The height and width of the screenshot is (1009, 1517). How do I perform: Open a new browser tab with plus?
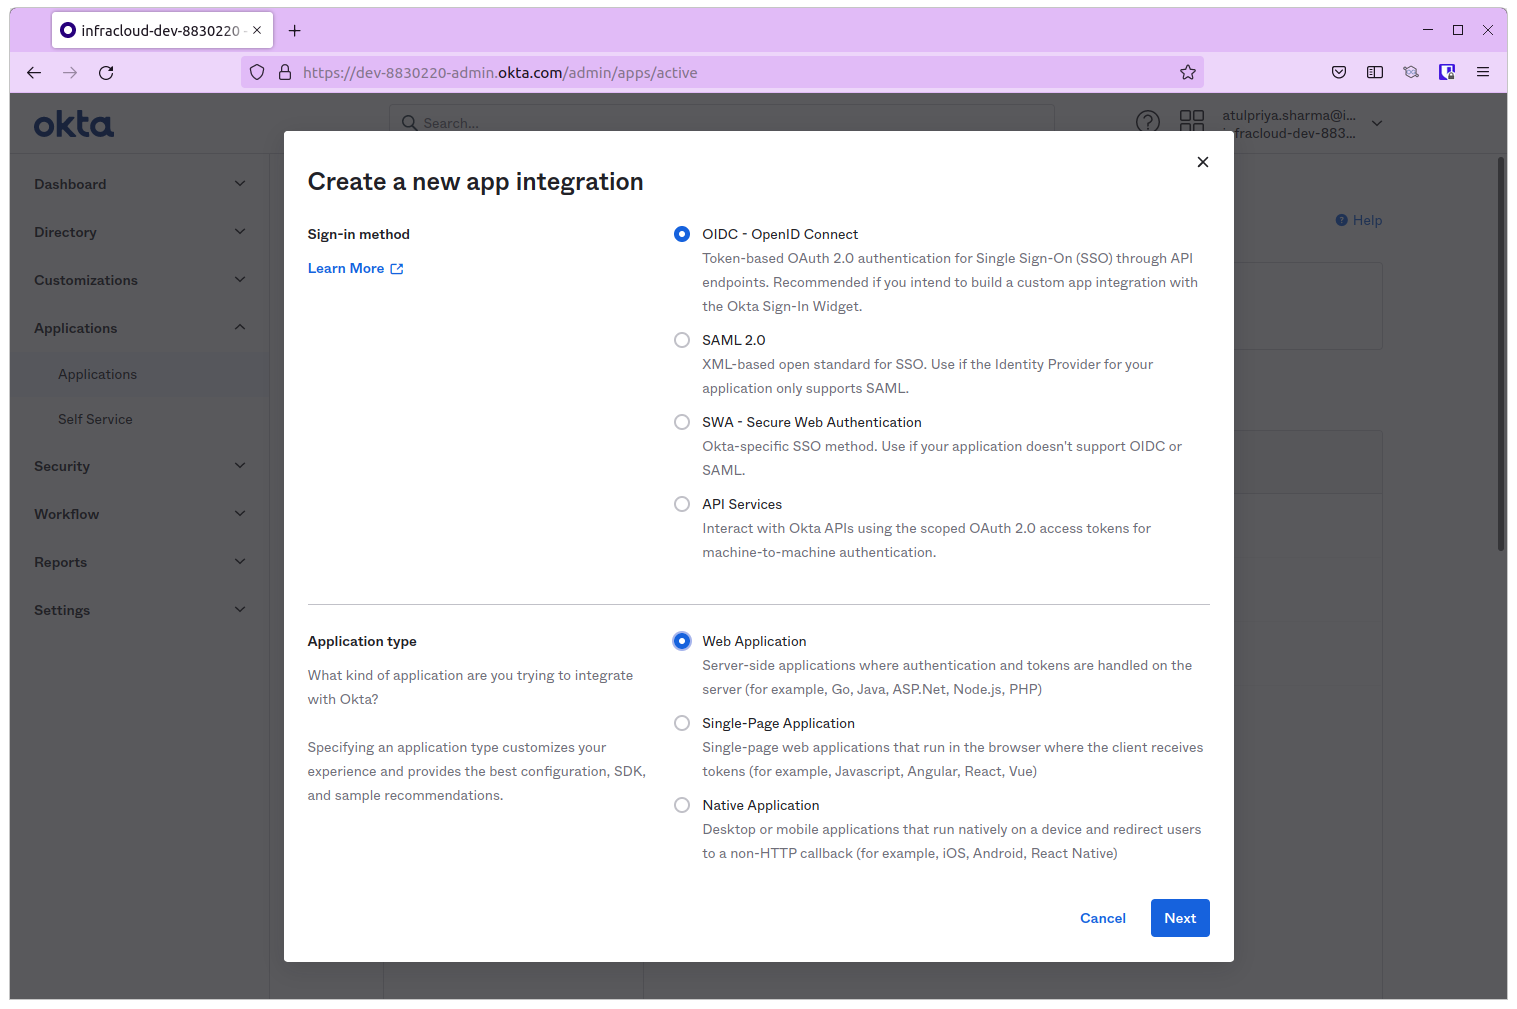click(x=294, y=30)
